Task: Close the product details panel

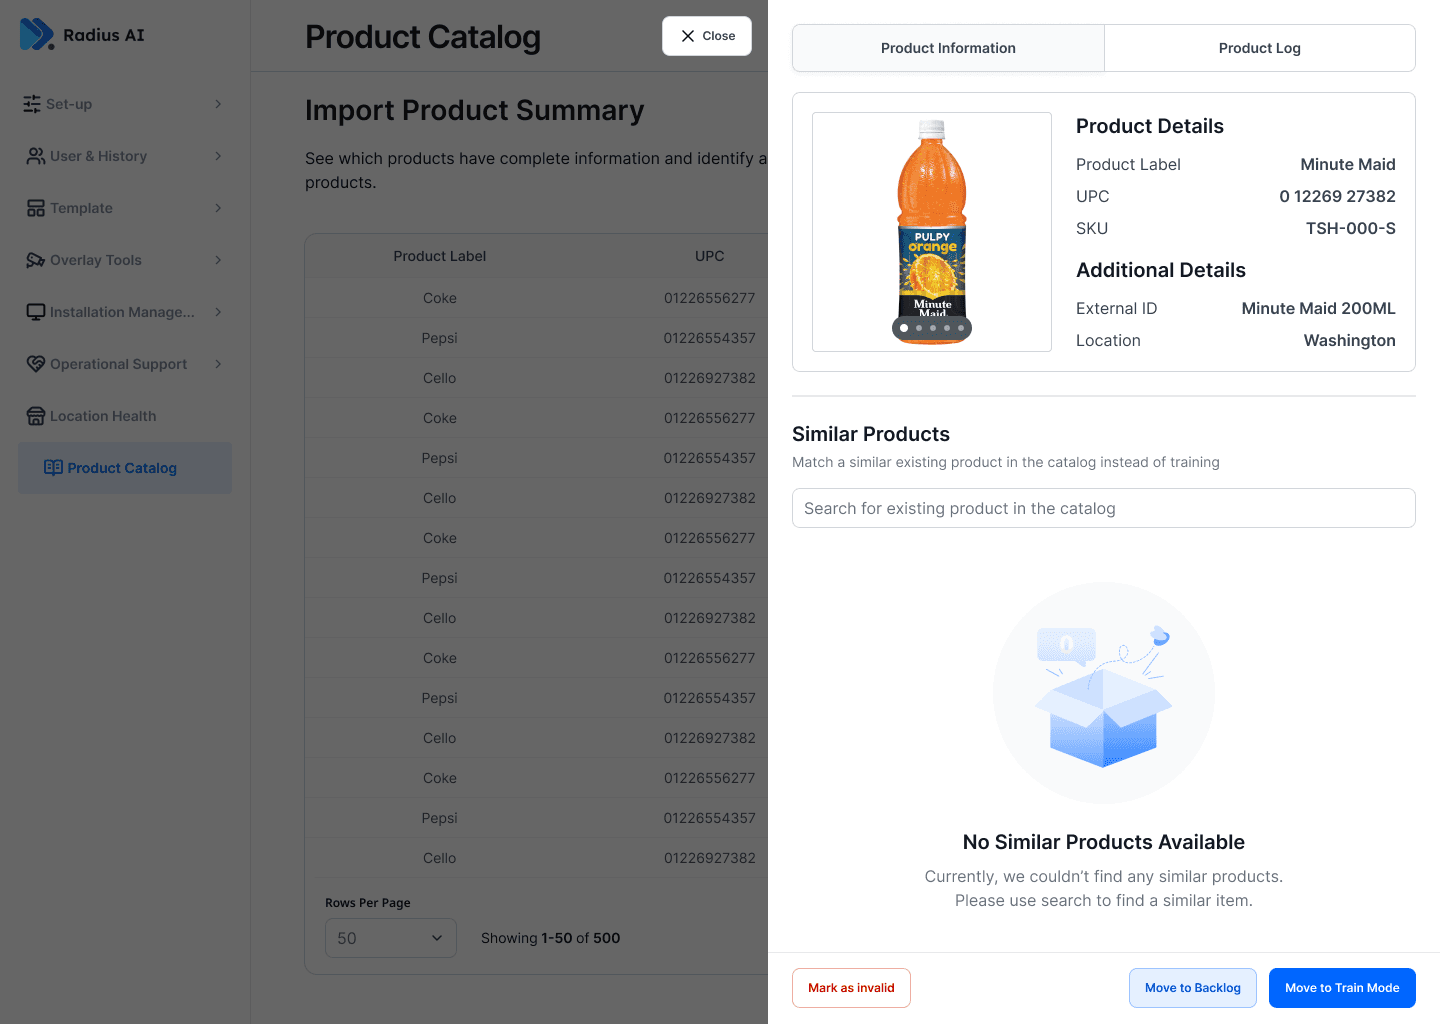Action: tap(707, 36)
